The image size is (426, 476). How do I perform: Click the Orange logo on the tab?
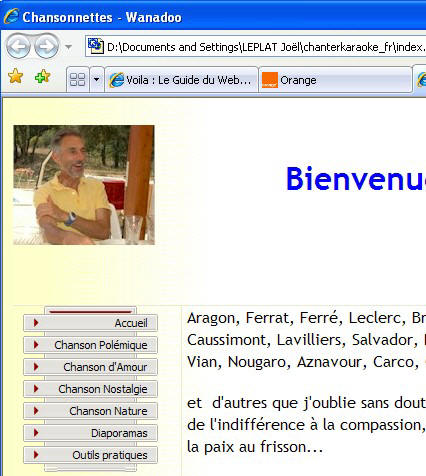[269, 80]
